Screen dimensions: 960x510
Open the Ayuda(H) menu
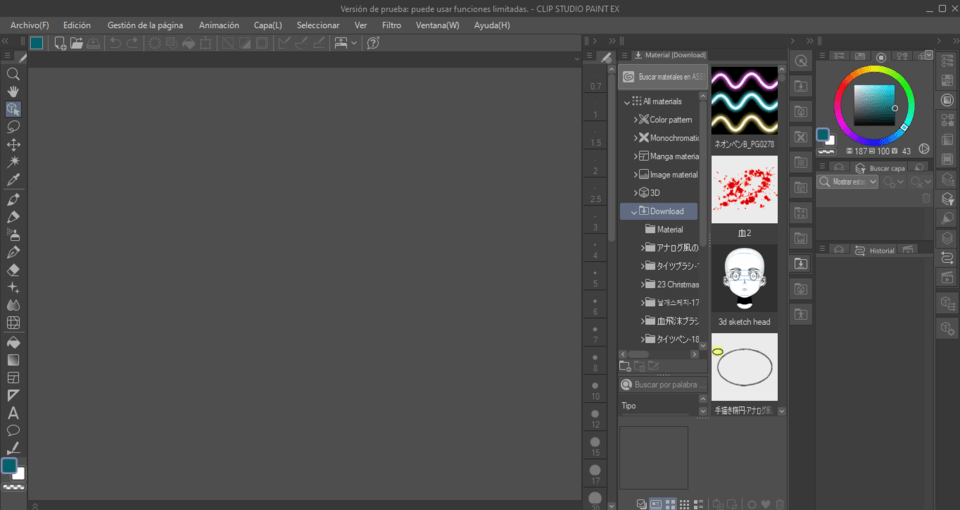(x=492, y=25)
